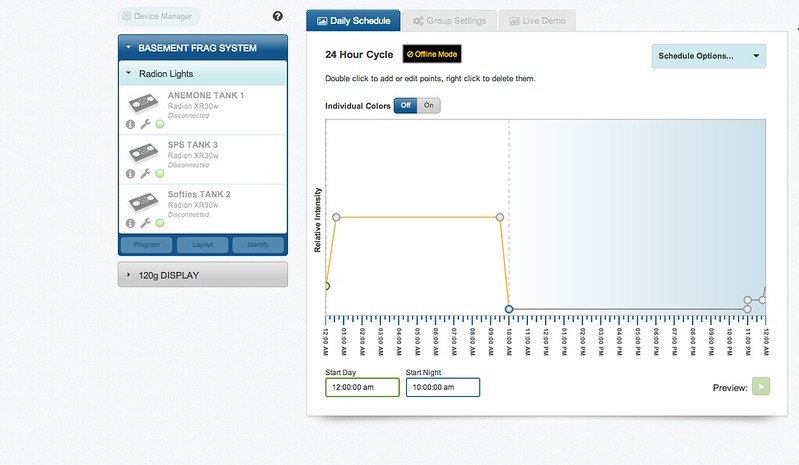The width and height of the screenshot is (799, 465).
Task: Open the Live Demo tab
Action: 536,20
